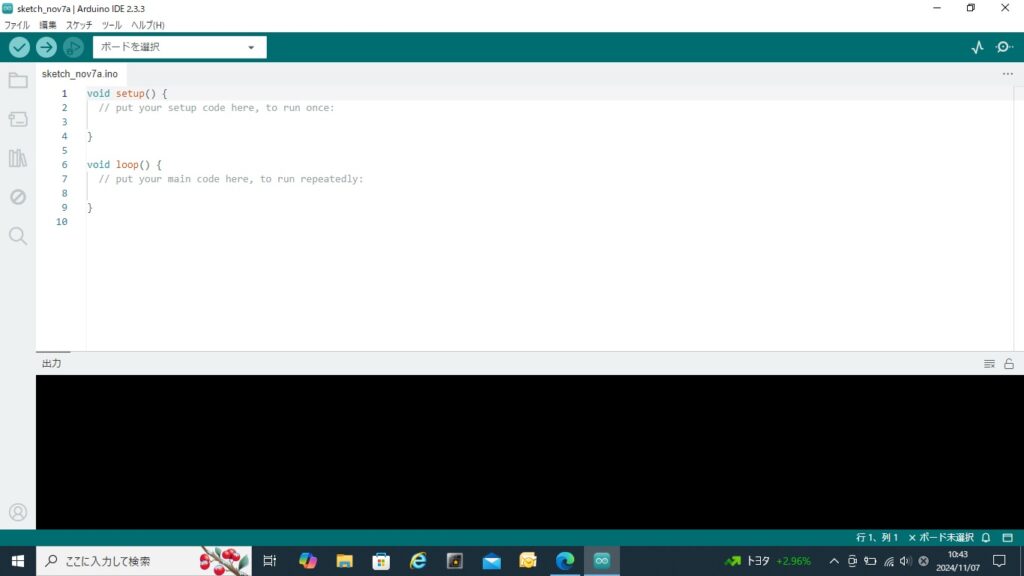Click the void setup() line of code
Image resolution: width=1024 pixels, height=576 pixels.
coord(127,93)
